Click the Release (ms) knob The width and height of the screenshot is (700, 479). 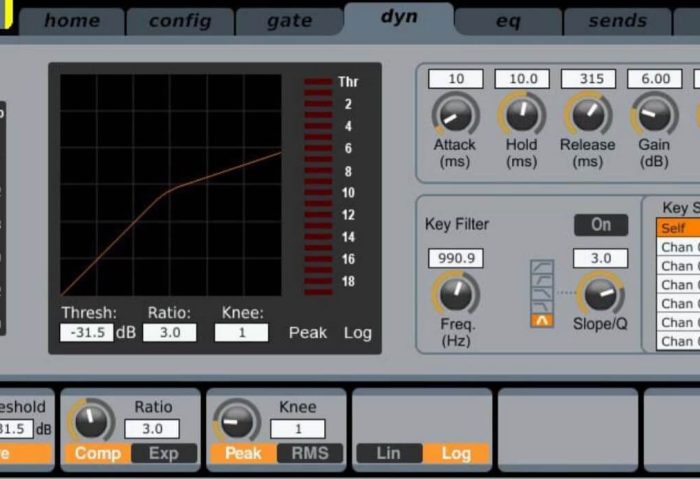(588, 115)
